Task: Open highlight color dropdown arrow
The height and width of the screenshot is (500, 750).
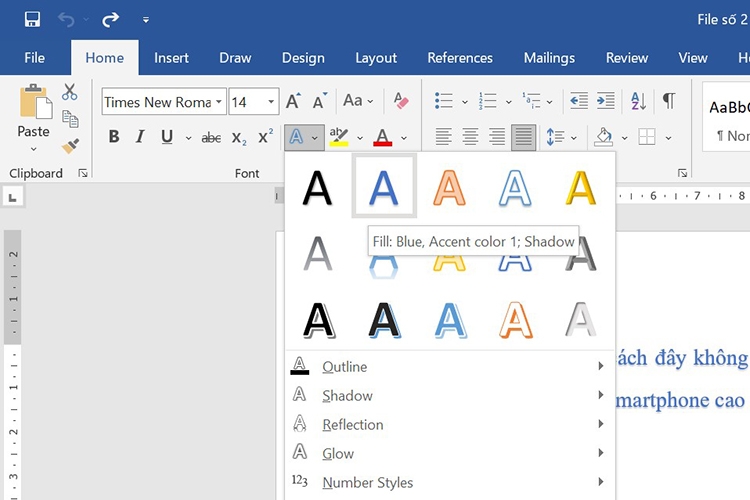Action: pyautogui.click(x=360, y=138)
